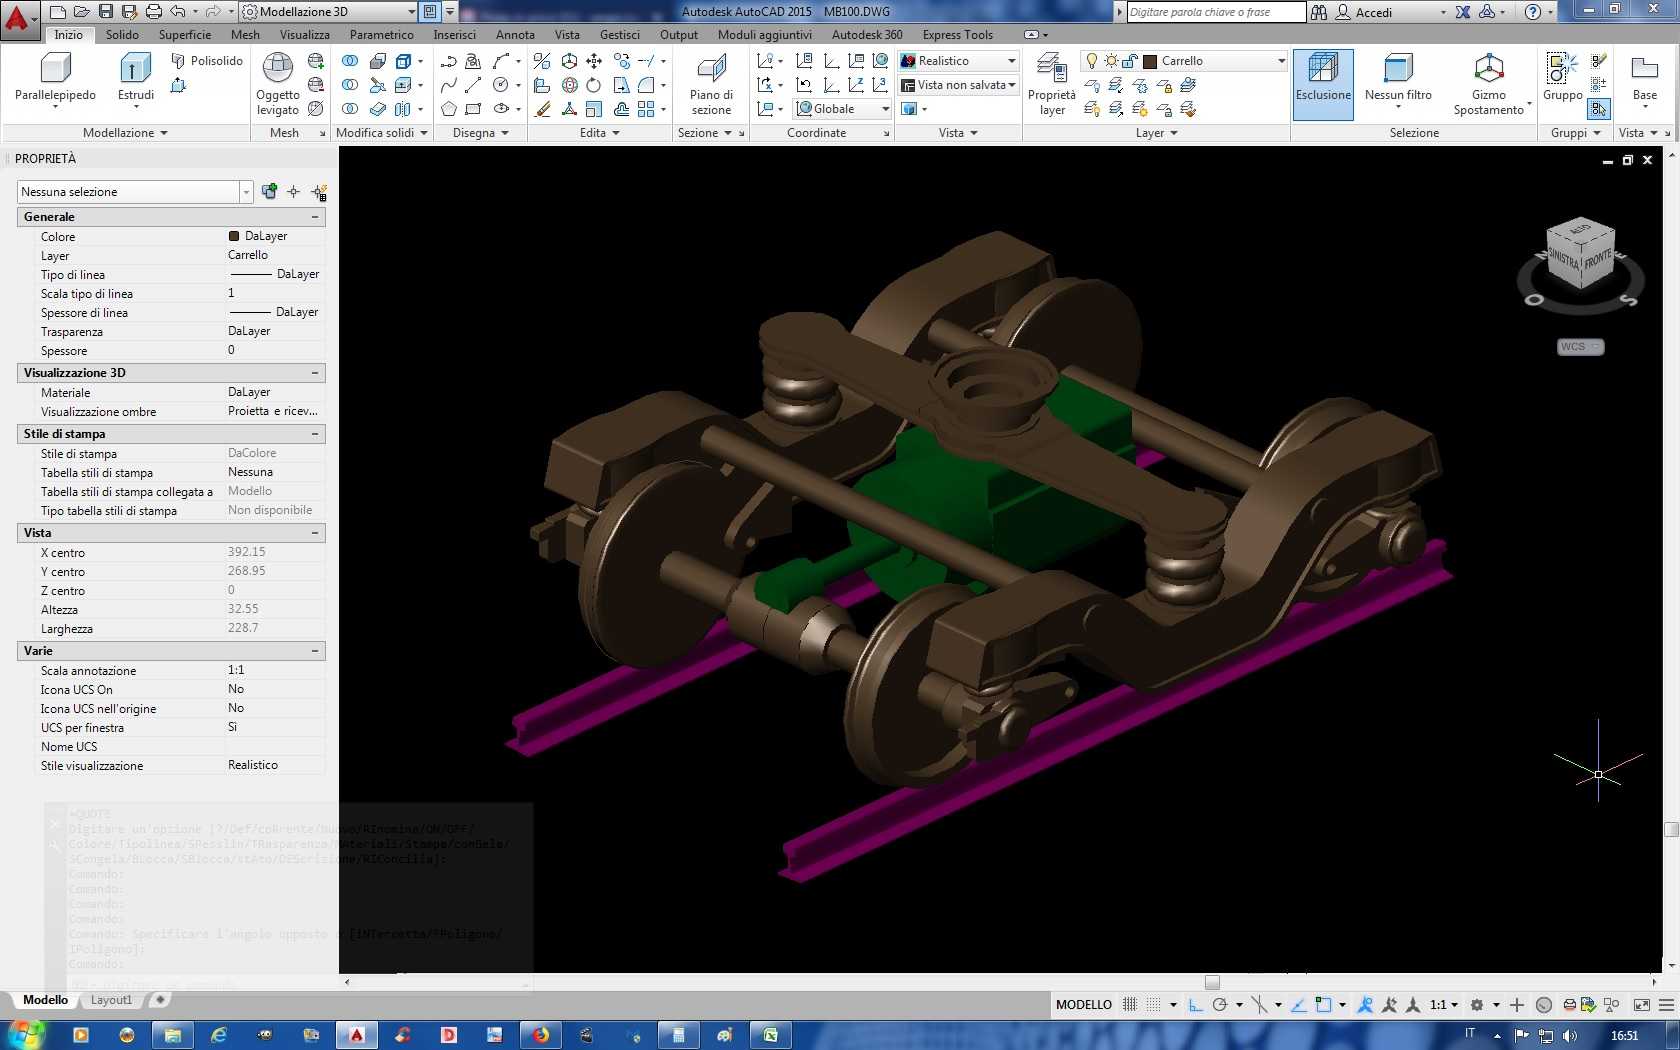
Task: Click the workspace switching gear icon
Action: point(1476,1005)
